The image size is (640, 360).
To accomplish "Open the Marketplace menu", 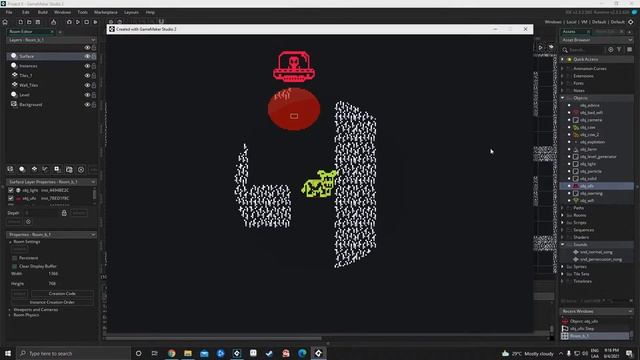I will point(106,12).
